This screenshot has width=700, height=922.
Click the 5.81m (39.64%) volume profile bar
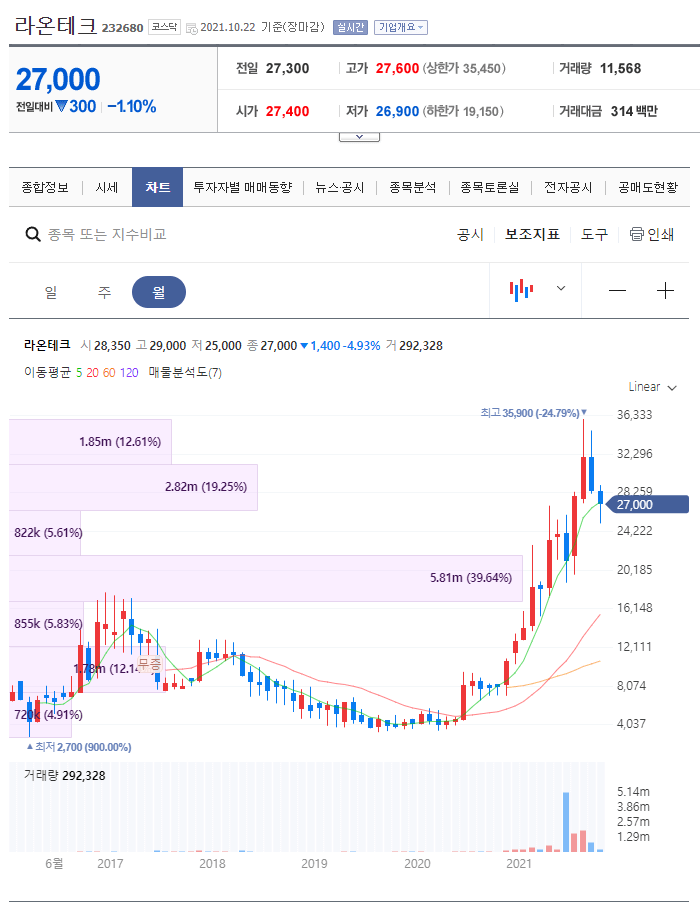(266, 578)
